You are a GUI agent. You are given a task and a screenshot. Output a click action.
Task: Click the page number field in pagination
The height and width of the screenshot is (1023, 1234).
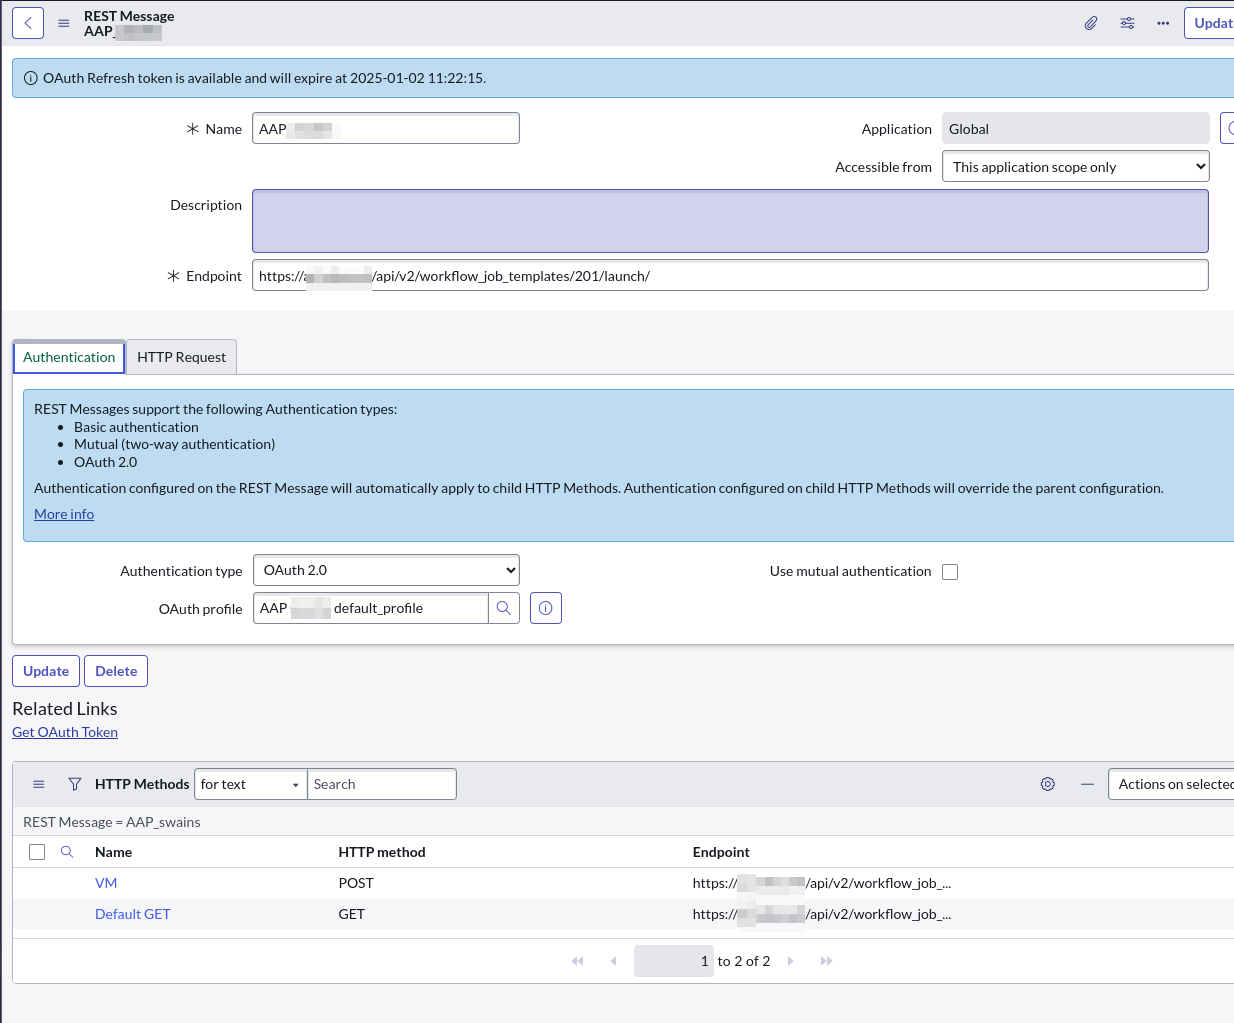(x=674, y=961)
